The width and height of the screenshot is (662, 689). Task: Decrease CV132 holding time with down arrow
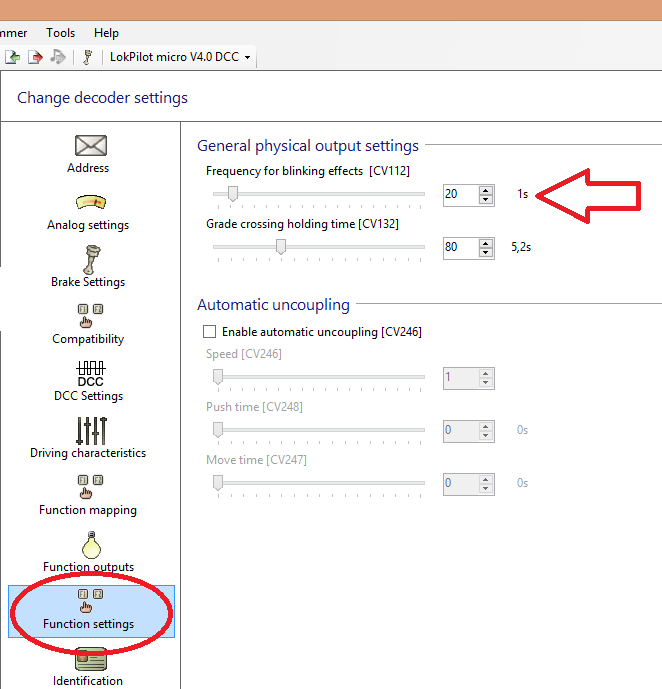(485, 253)
